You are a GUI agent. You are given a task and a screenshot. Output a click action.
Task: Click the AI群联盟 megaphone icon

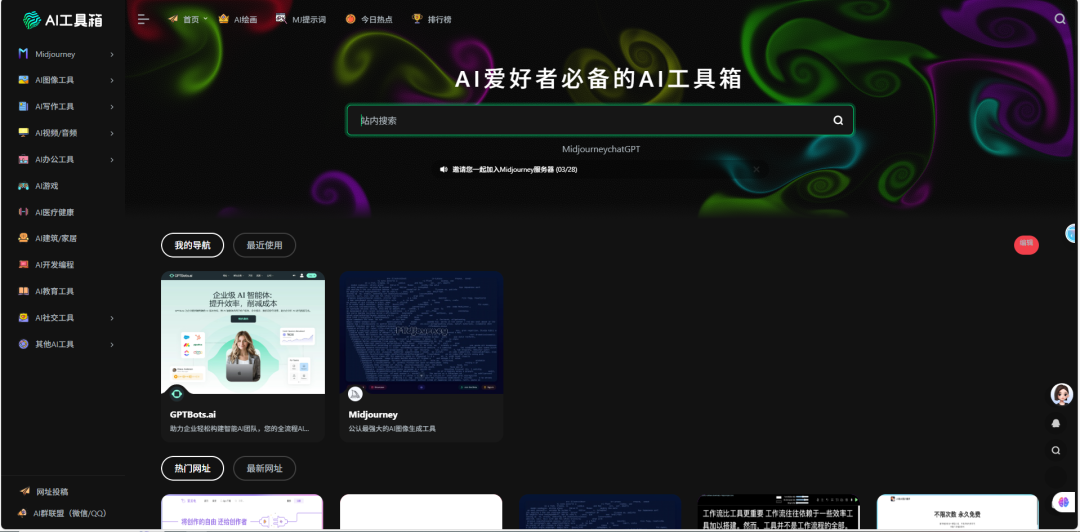[22, 513]
